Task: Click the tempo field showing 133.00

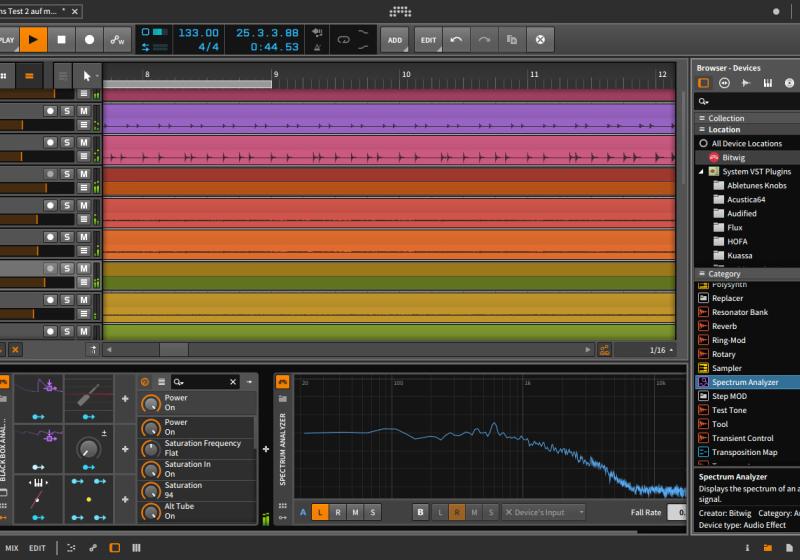Action: tap(198, 33)
